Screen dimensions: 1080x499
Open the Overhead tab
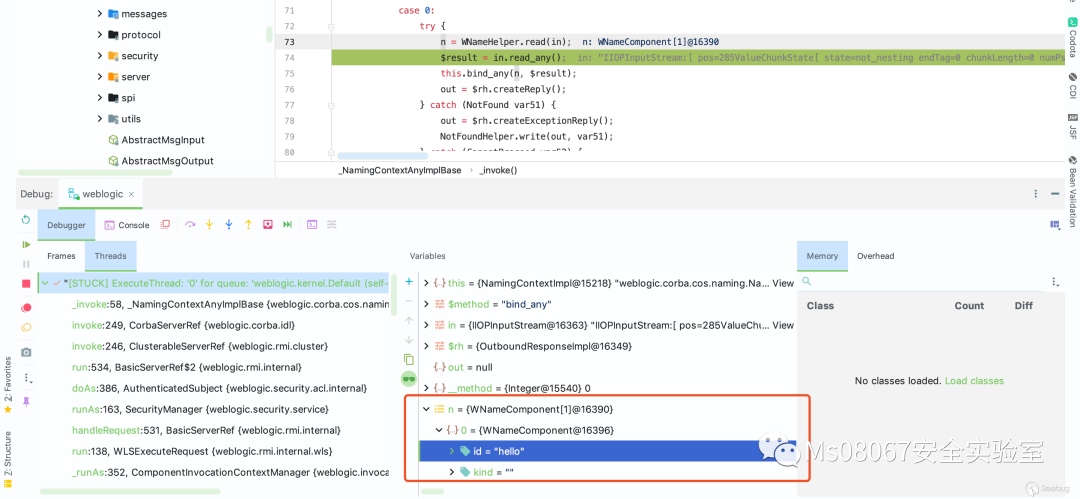pyautogui.click(x=875, y=256)
